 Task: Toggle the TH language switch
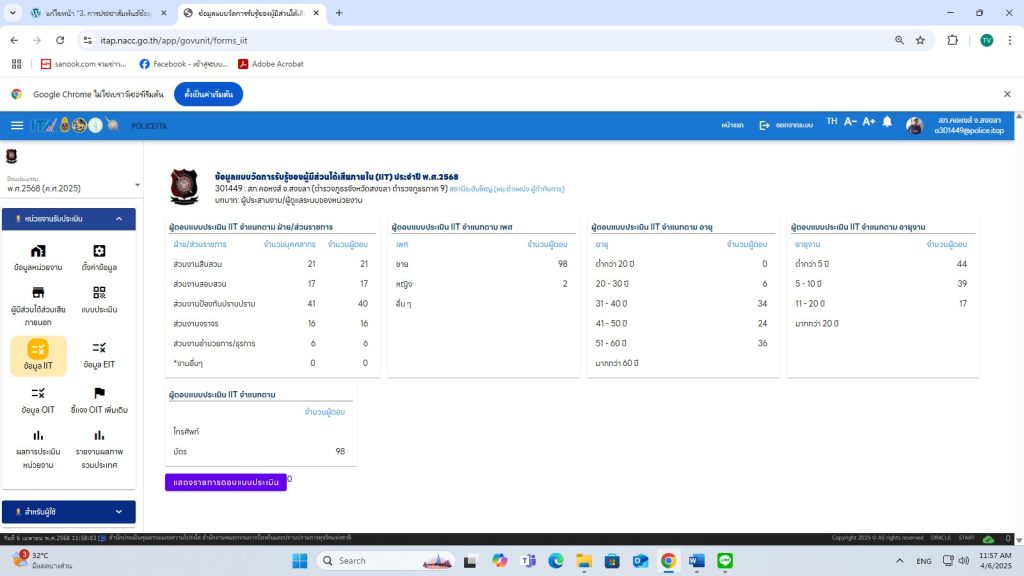pos(831,122)
